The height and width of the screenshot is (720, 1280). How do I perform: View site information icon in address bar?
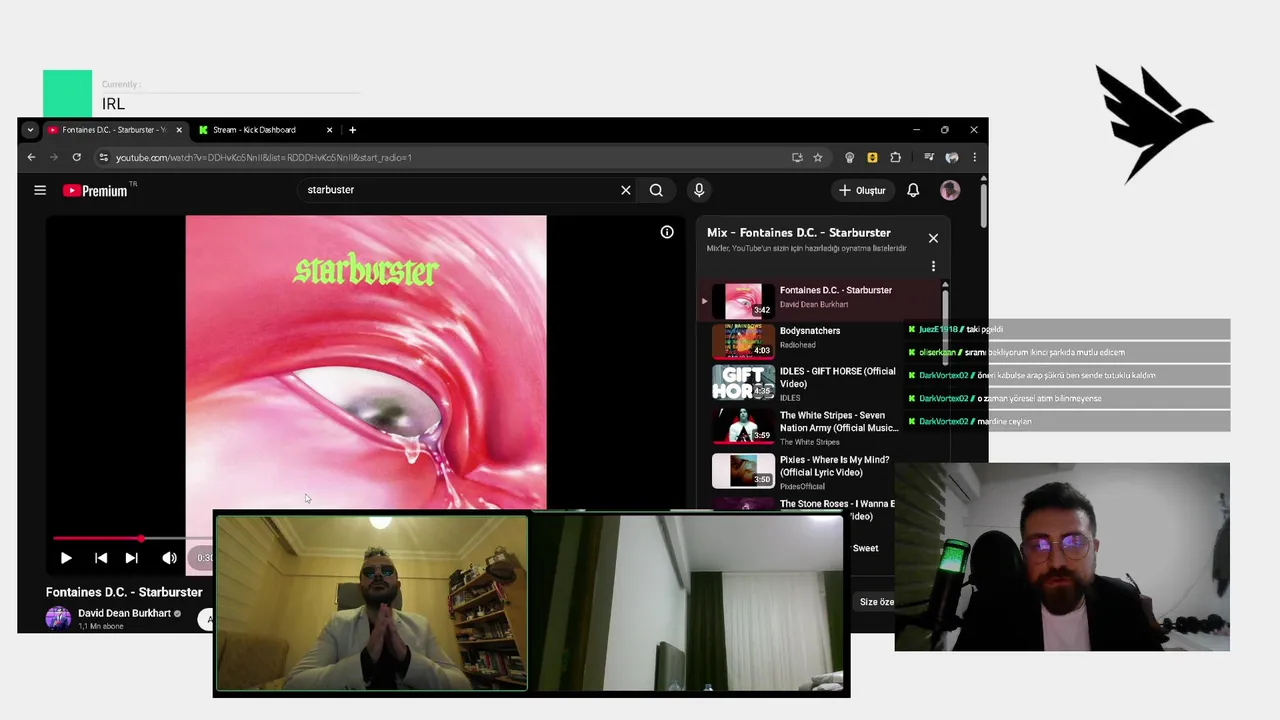tap(103, 157)
